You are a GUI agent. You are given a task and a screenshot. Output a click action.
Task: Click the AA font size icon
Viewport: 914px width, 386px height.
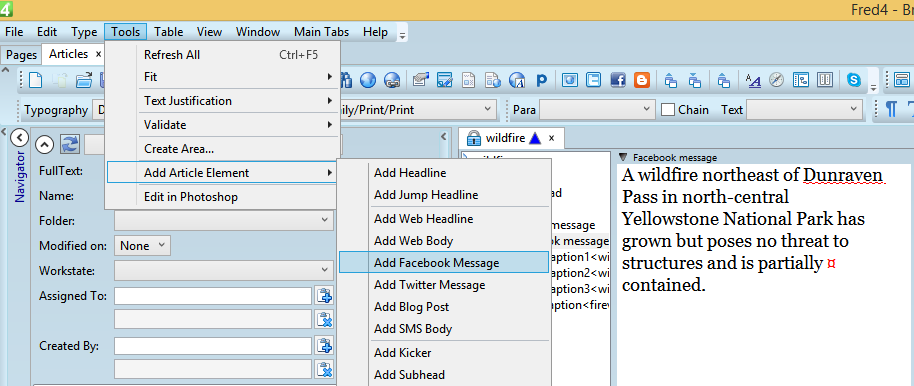coord(753,80)
